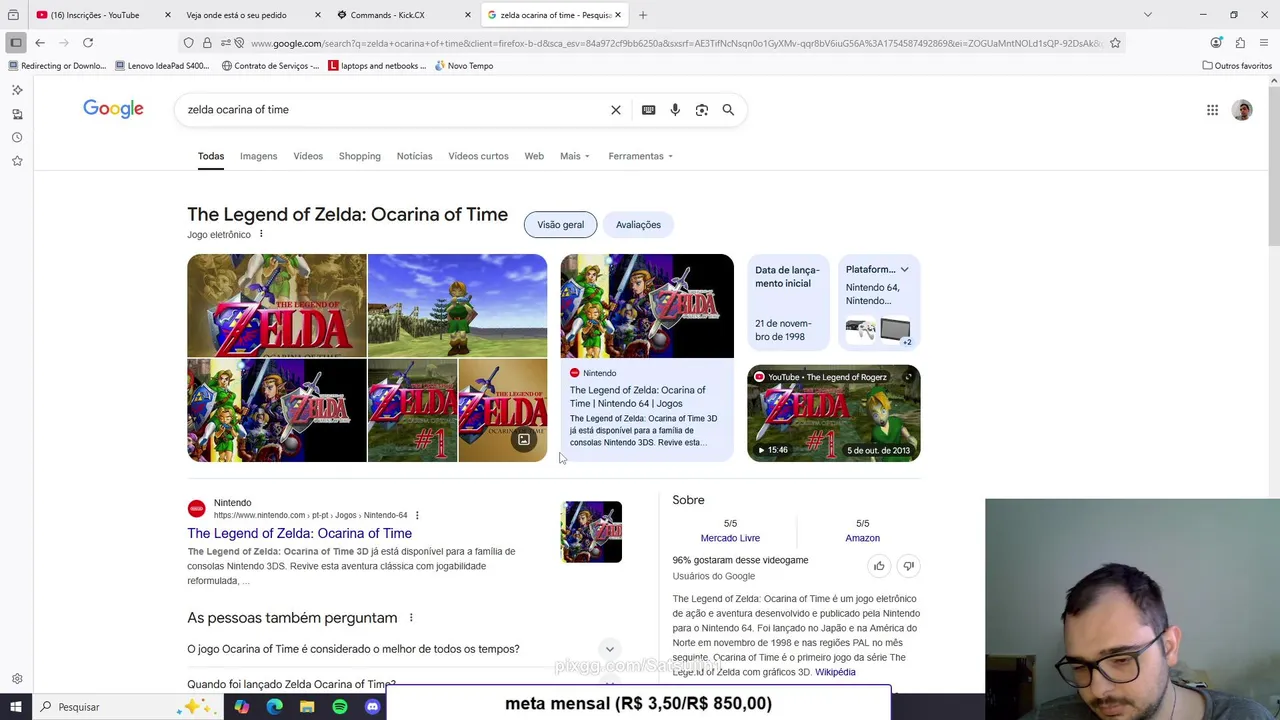
Task: Open options for As pessoas também perguntam
Action: tap(410, 618)
